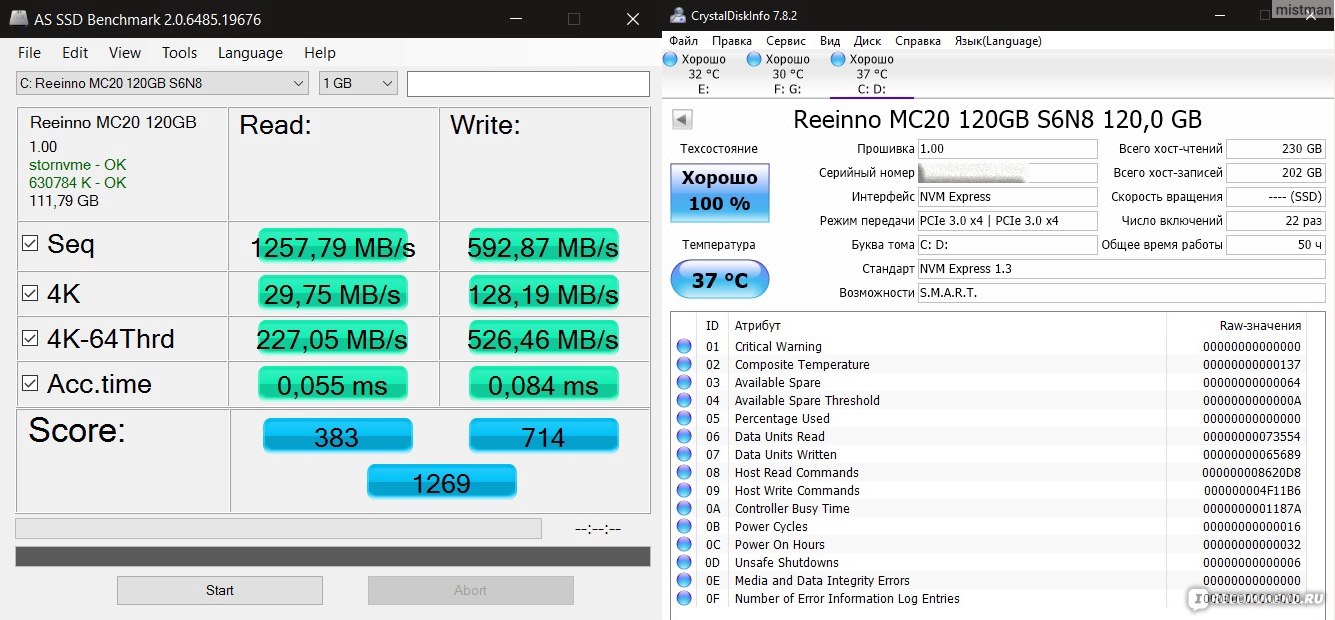The width and height of the screenshot is (1335, 620).
Task: Click the status circle for Data Units Read
Action: click(x=684, y=436)
